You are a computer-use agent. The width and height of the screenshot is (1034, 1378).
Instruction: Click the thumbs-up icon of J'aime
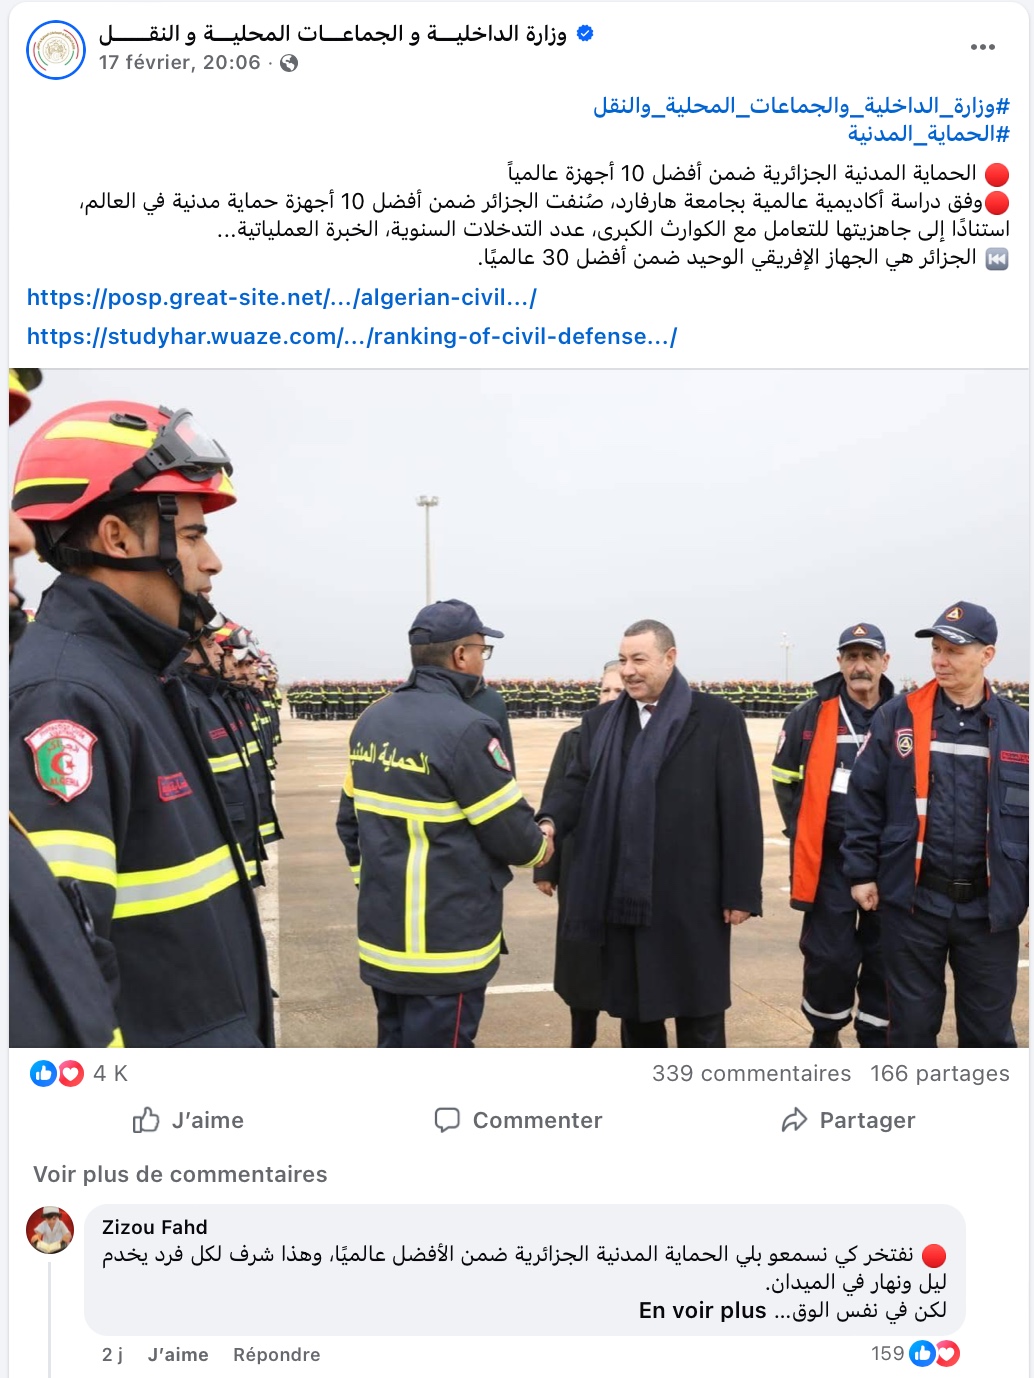click(x=146, y=1120)
